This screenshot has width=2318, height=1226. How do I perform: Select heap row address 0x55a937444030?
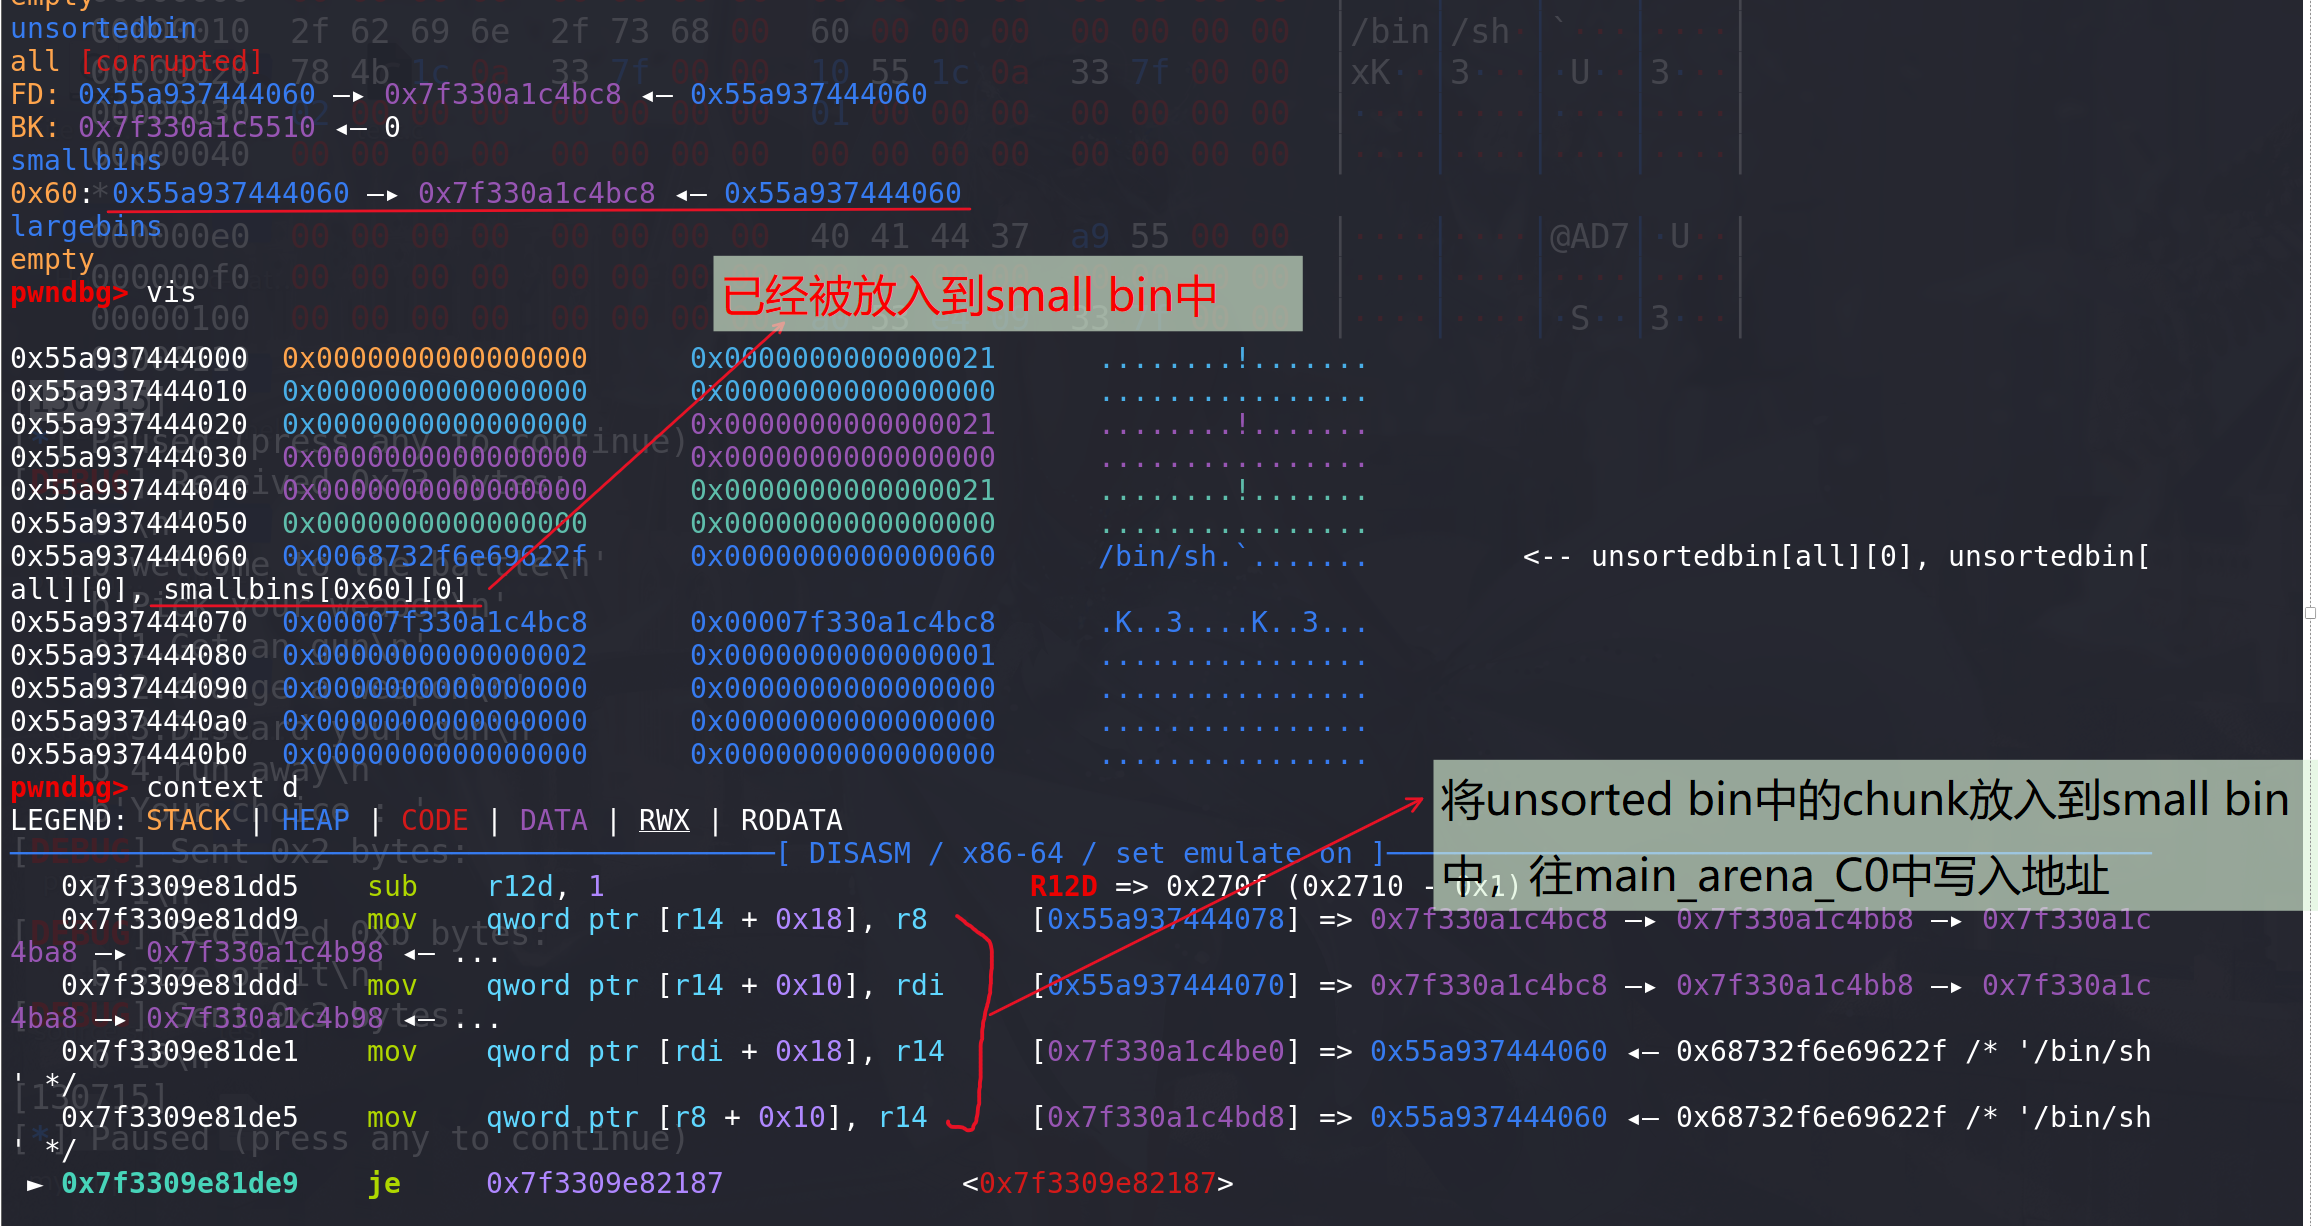(129, 457)
